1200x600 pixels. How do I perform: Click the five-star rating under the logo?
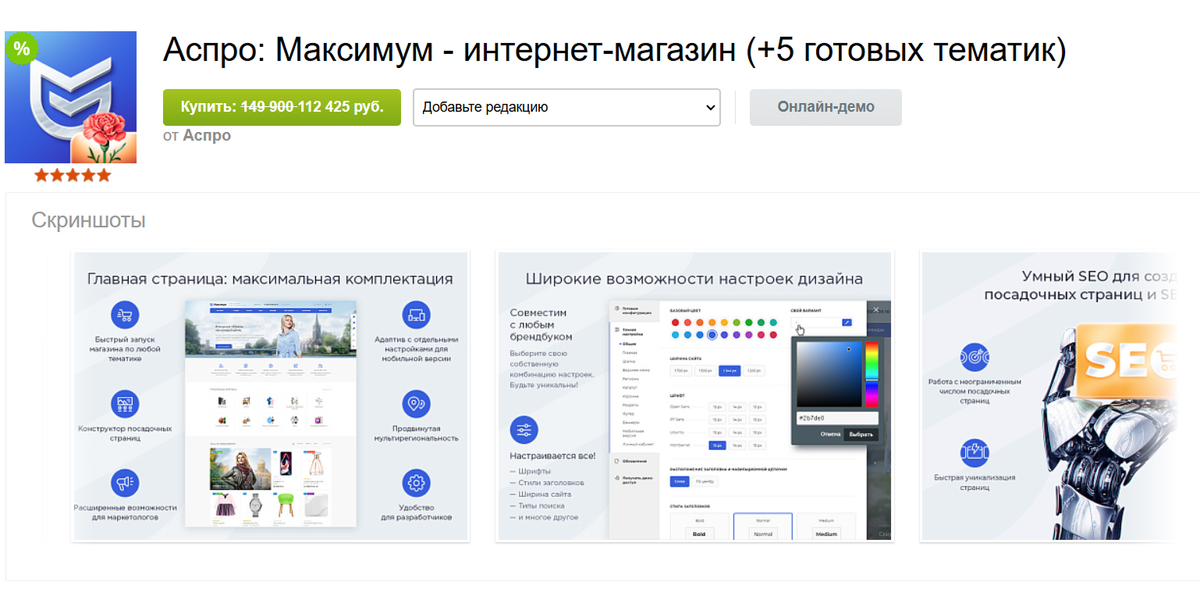click(x=72, y=175)
